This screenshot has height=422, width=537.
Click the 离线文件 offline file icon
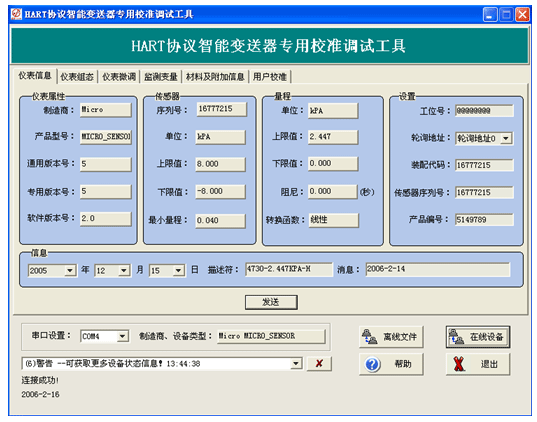tap(369, 337)
